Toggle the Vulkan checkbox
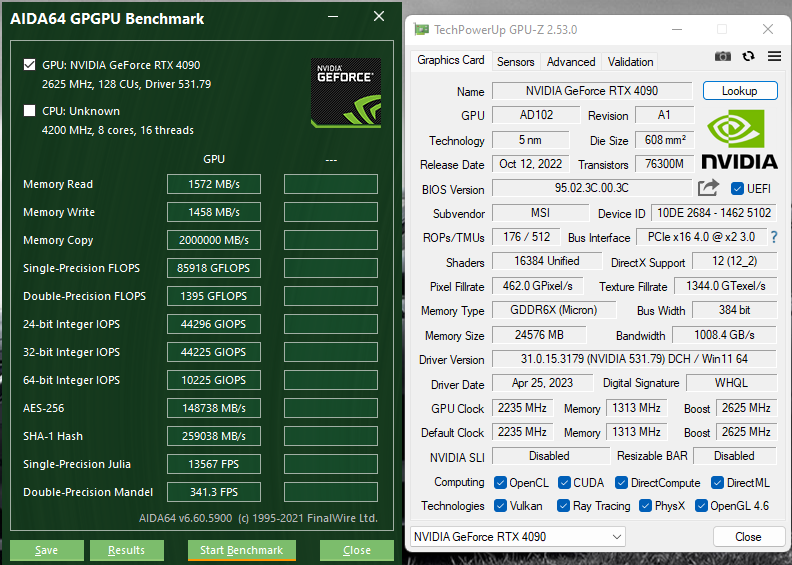The image size is (792, 565). coord(500,505)
